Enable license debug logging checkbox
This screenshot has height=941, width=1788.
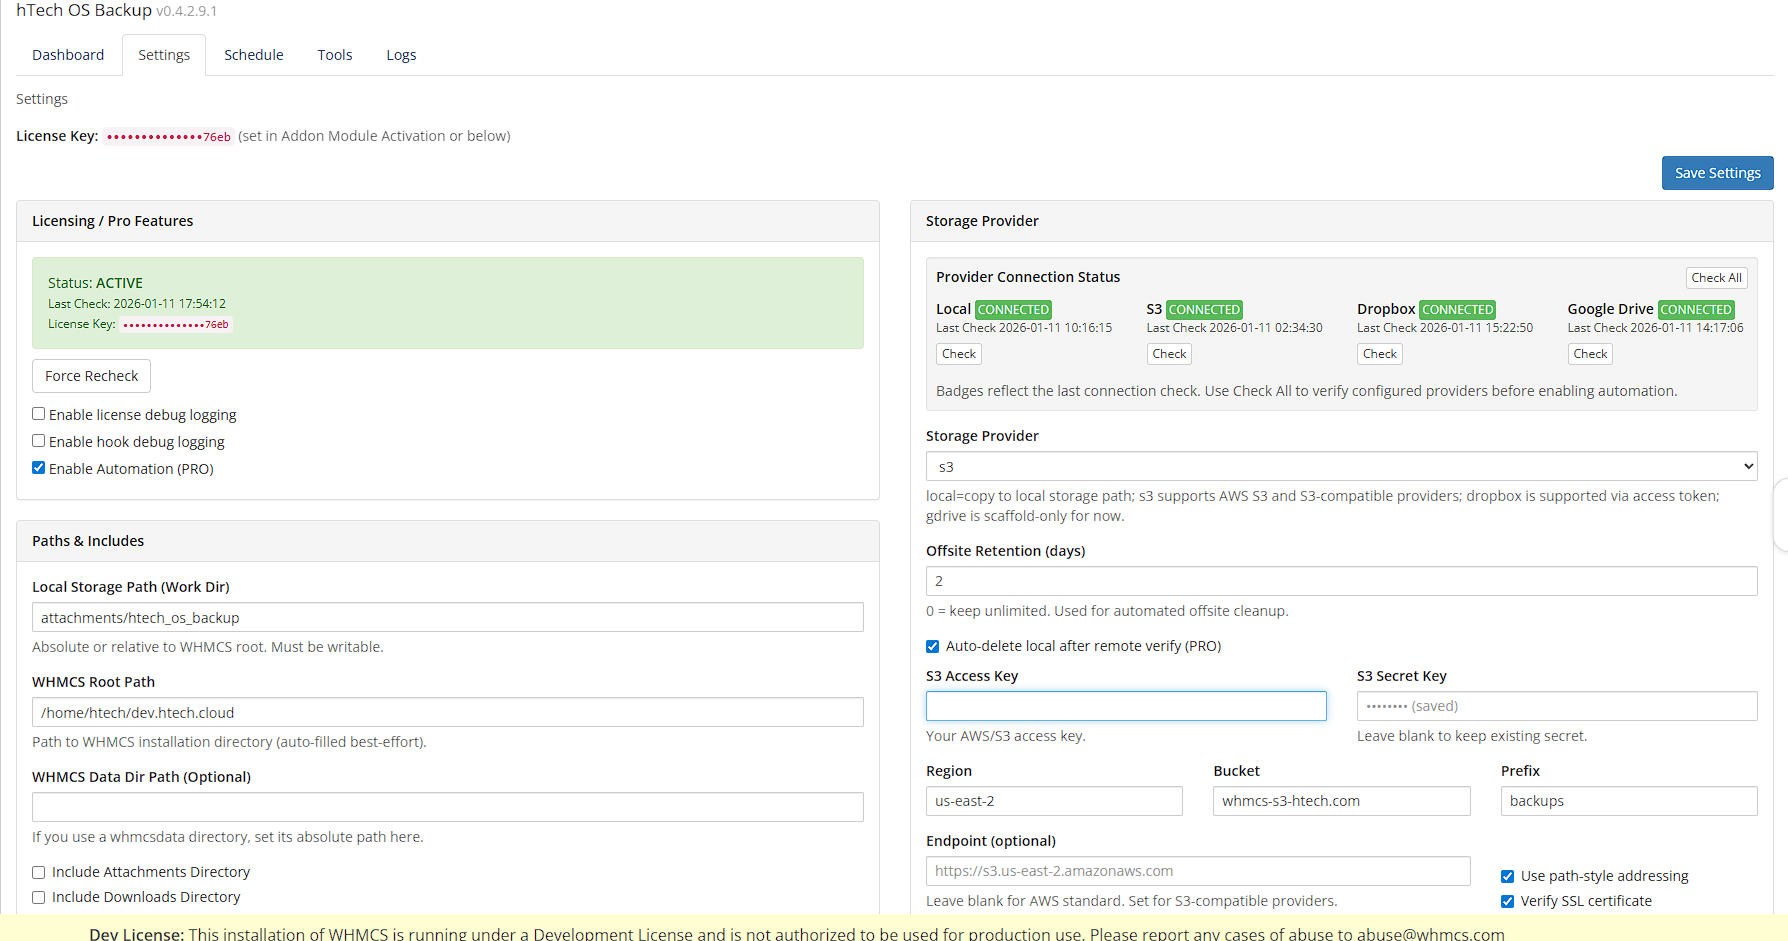point(39,414)
